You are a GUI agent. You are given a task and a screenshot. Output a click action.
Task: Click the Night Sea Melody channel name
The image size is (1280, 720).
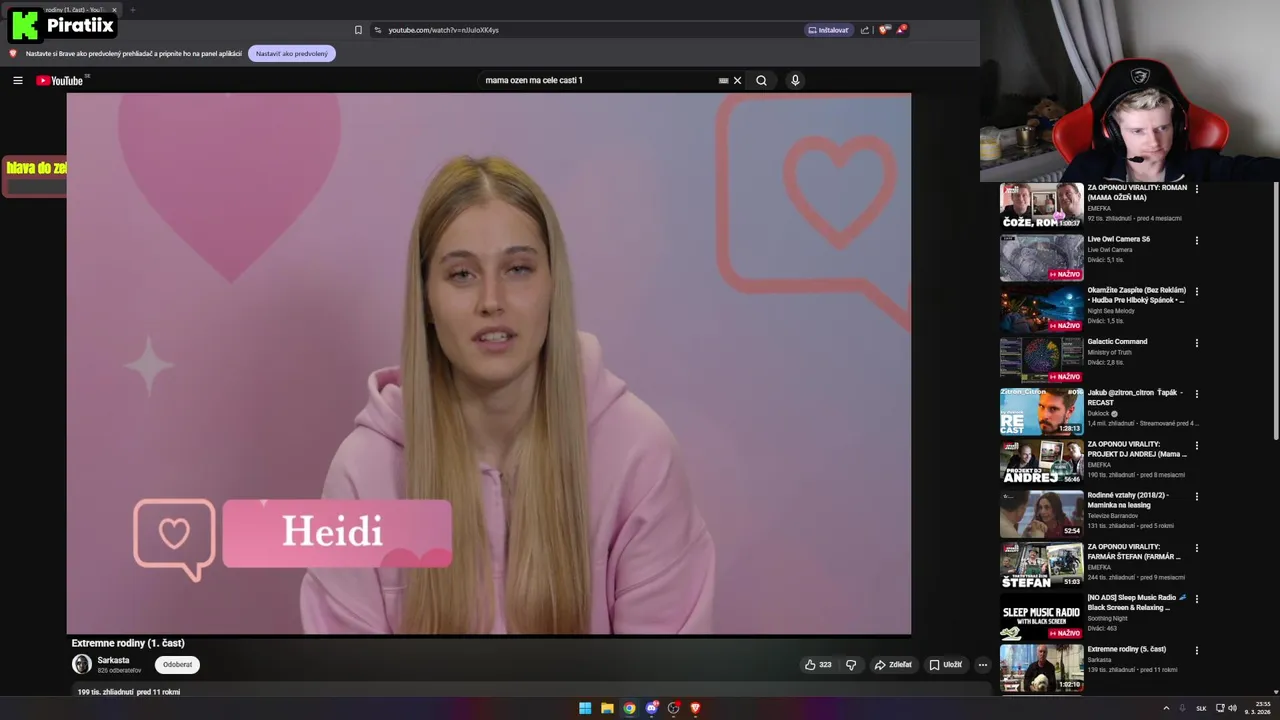coord(1111,311)
